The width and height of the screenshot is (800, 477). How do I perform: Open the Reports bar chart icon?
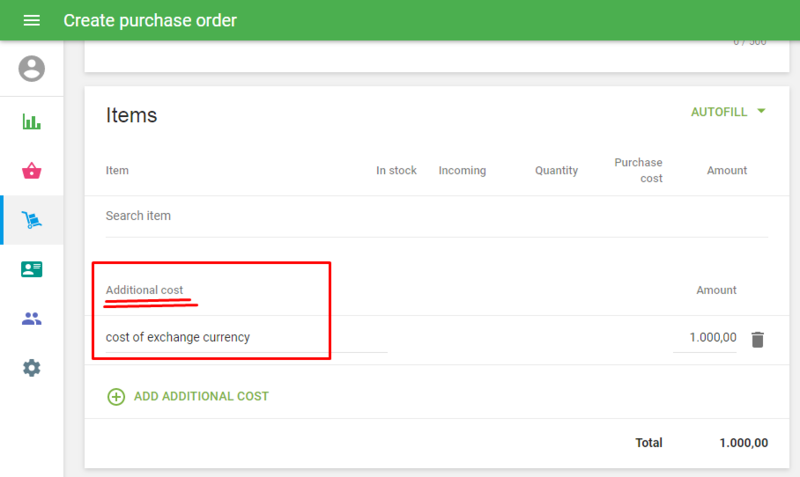(x=32, y=122)
